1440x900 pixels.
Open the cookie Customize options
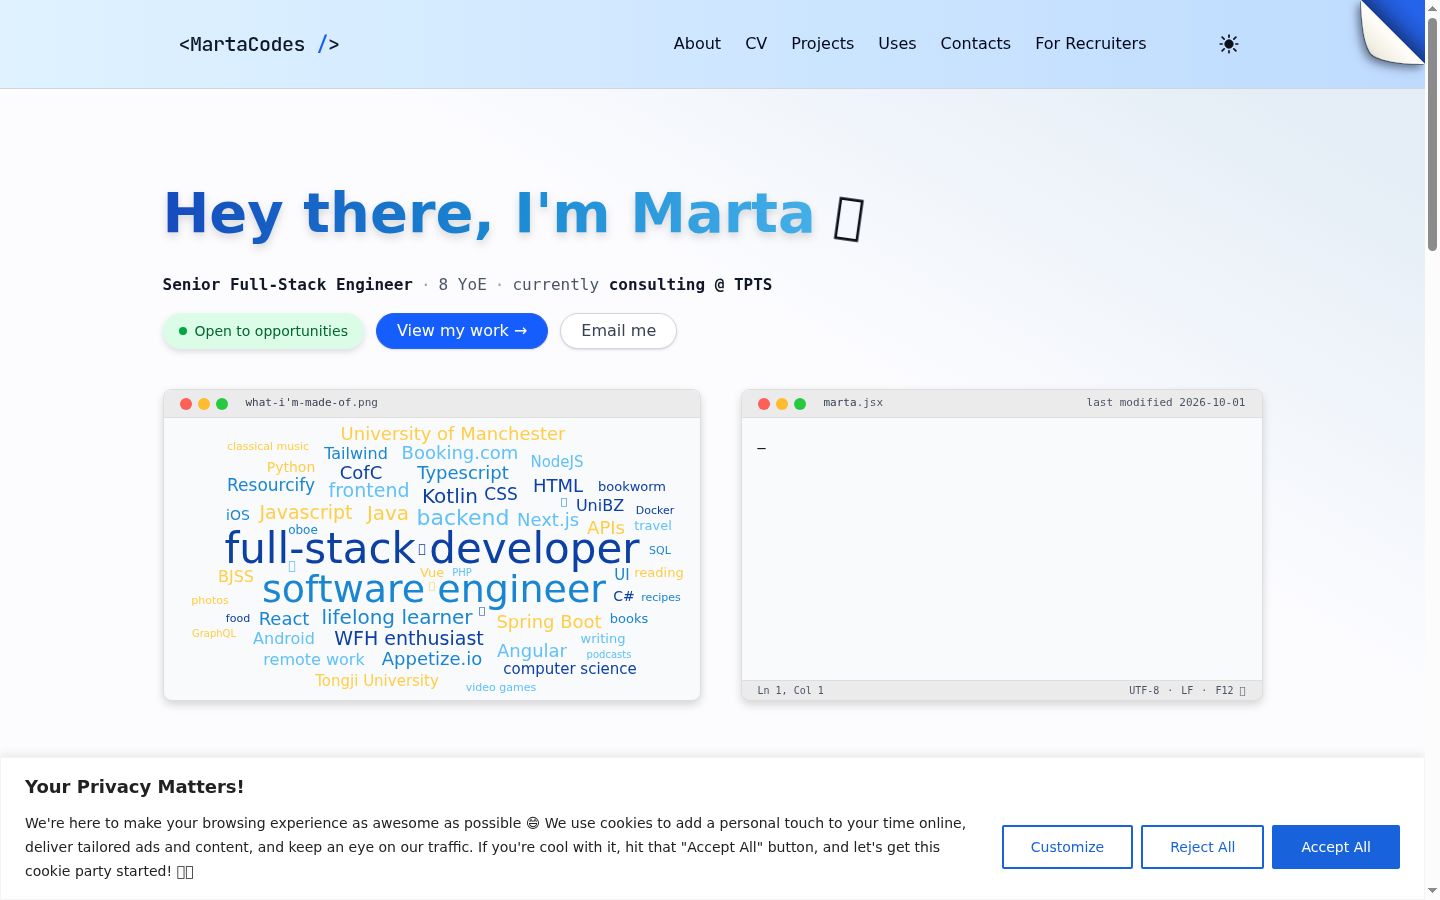1067,847
